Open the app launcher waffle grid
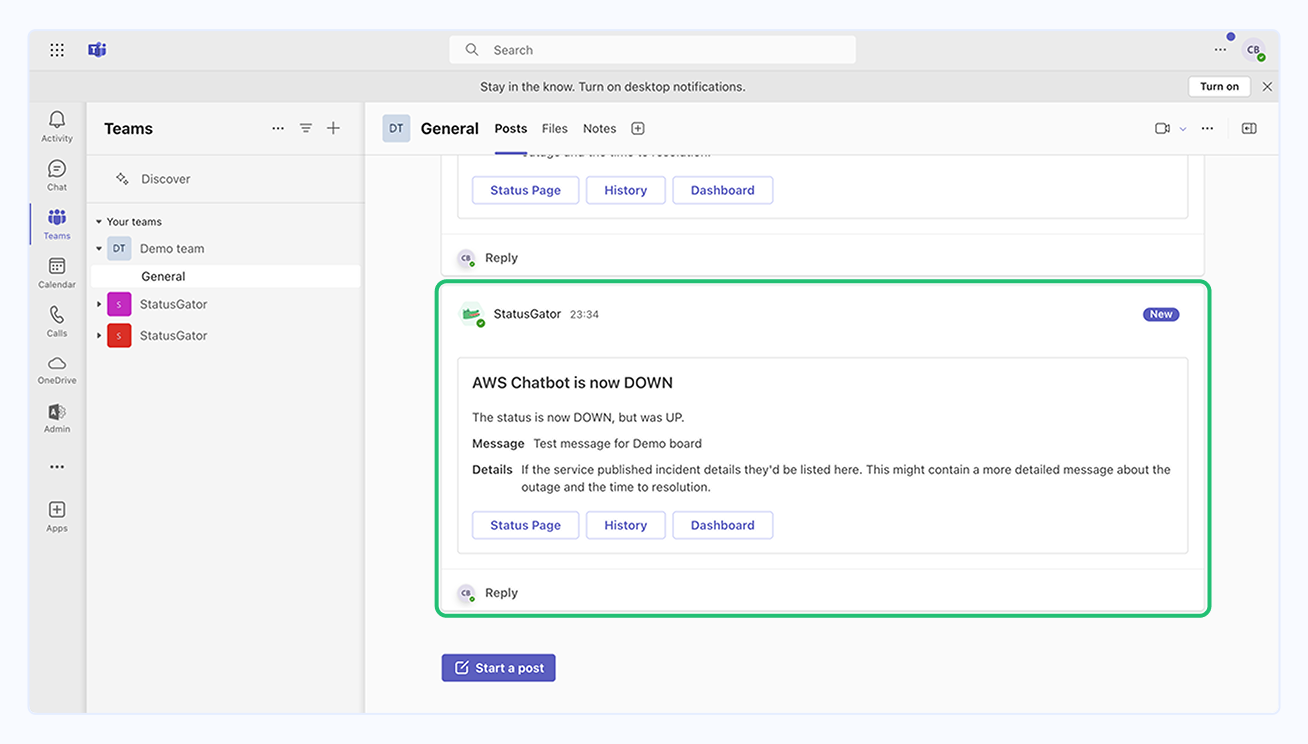The width and height of the screenshot is (1308, 744). [57, 50]
